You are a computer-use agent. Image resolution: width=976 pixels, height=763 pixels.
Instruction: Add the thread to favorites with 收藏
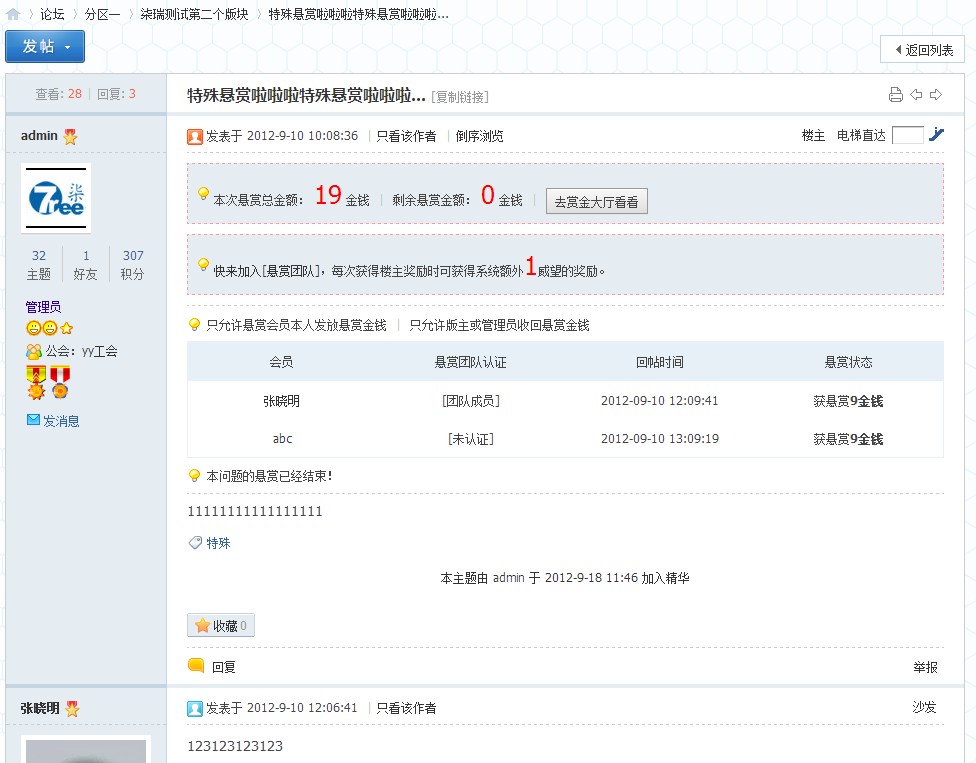point(220,625)
